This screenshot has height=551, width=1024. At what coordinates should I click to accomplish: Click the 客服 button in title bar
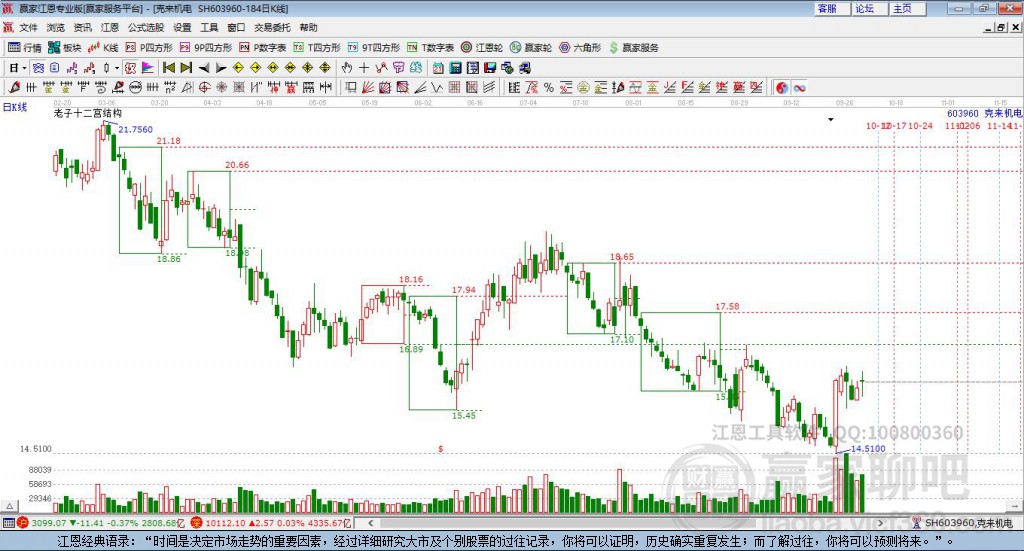[831, 8]
